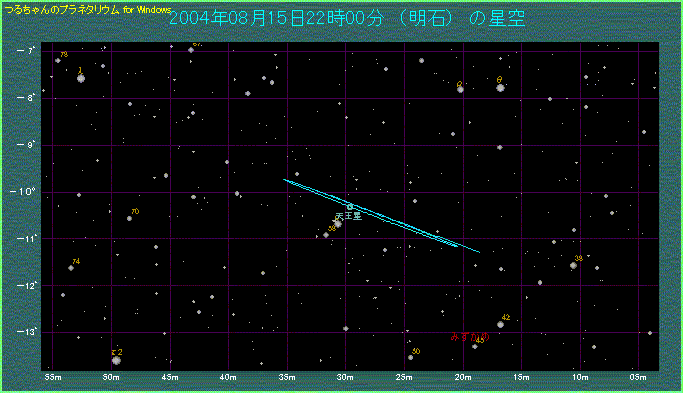The width and height of the screenshot is (683, 393).
Task: Click the 10m right ascension label
Action: tap(580, 377)
